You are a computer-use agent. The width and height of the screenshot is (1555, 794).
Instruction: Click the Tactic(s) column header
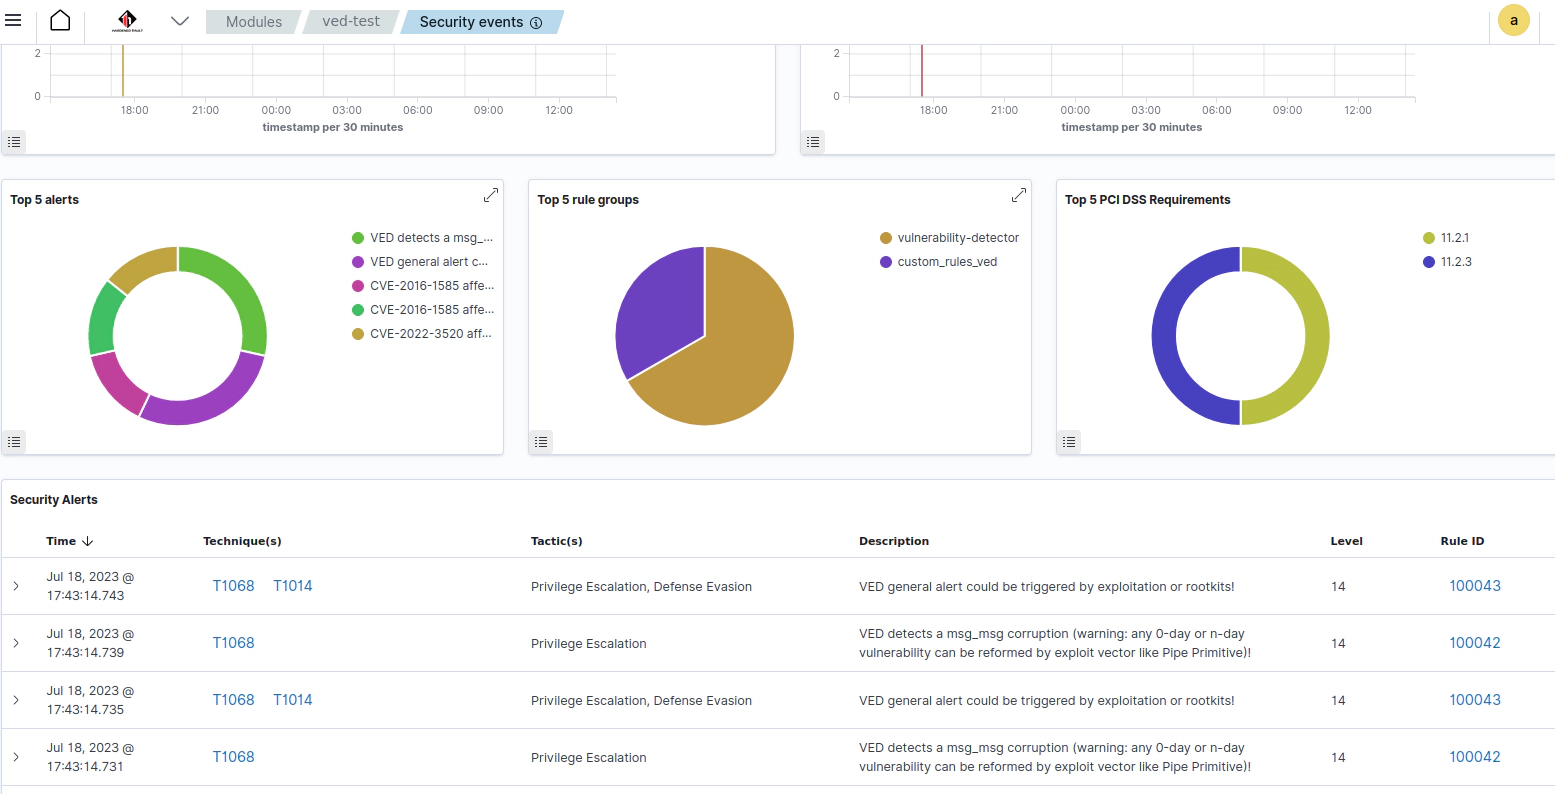point(557,541)
